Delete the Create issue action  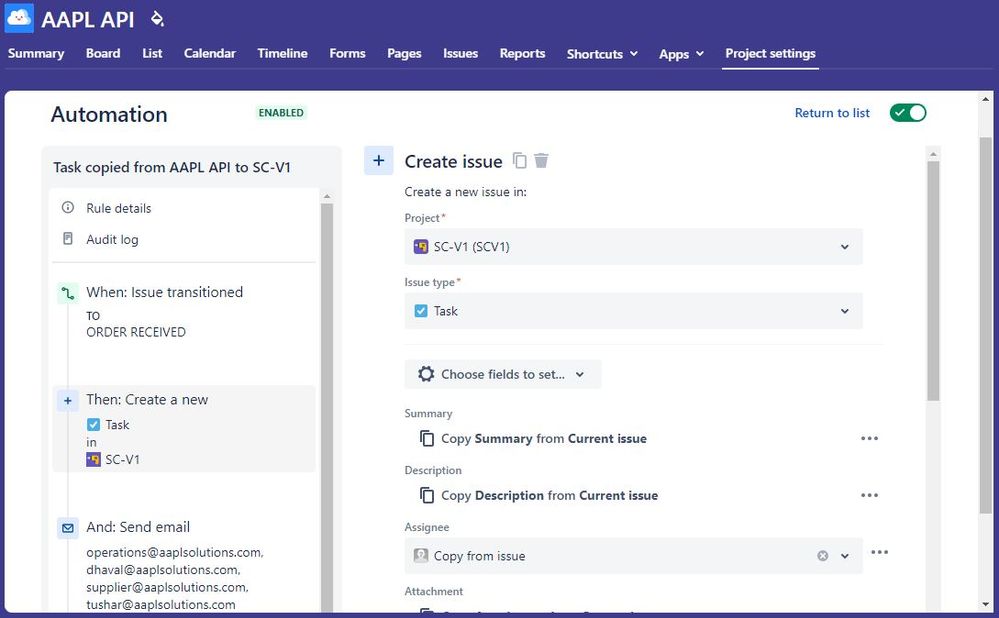coord(541,161)
